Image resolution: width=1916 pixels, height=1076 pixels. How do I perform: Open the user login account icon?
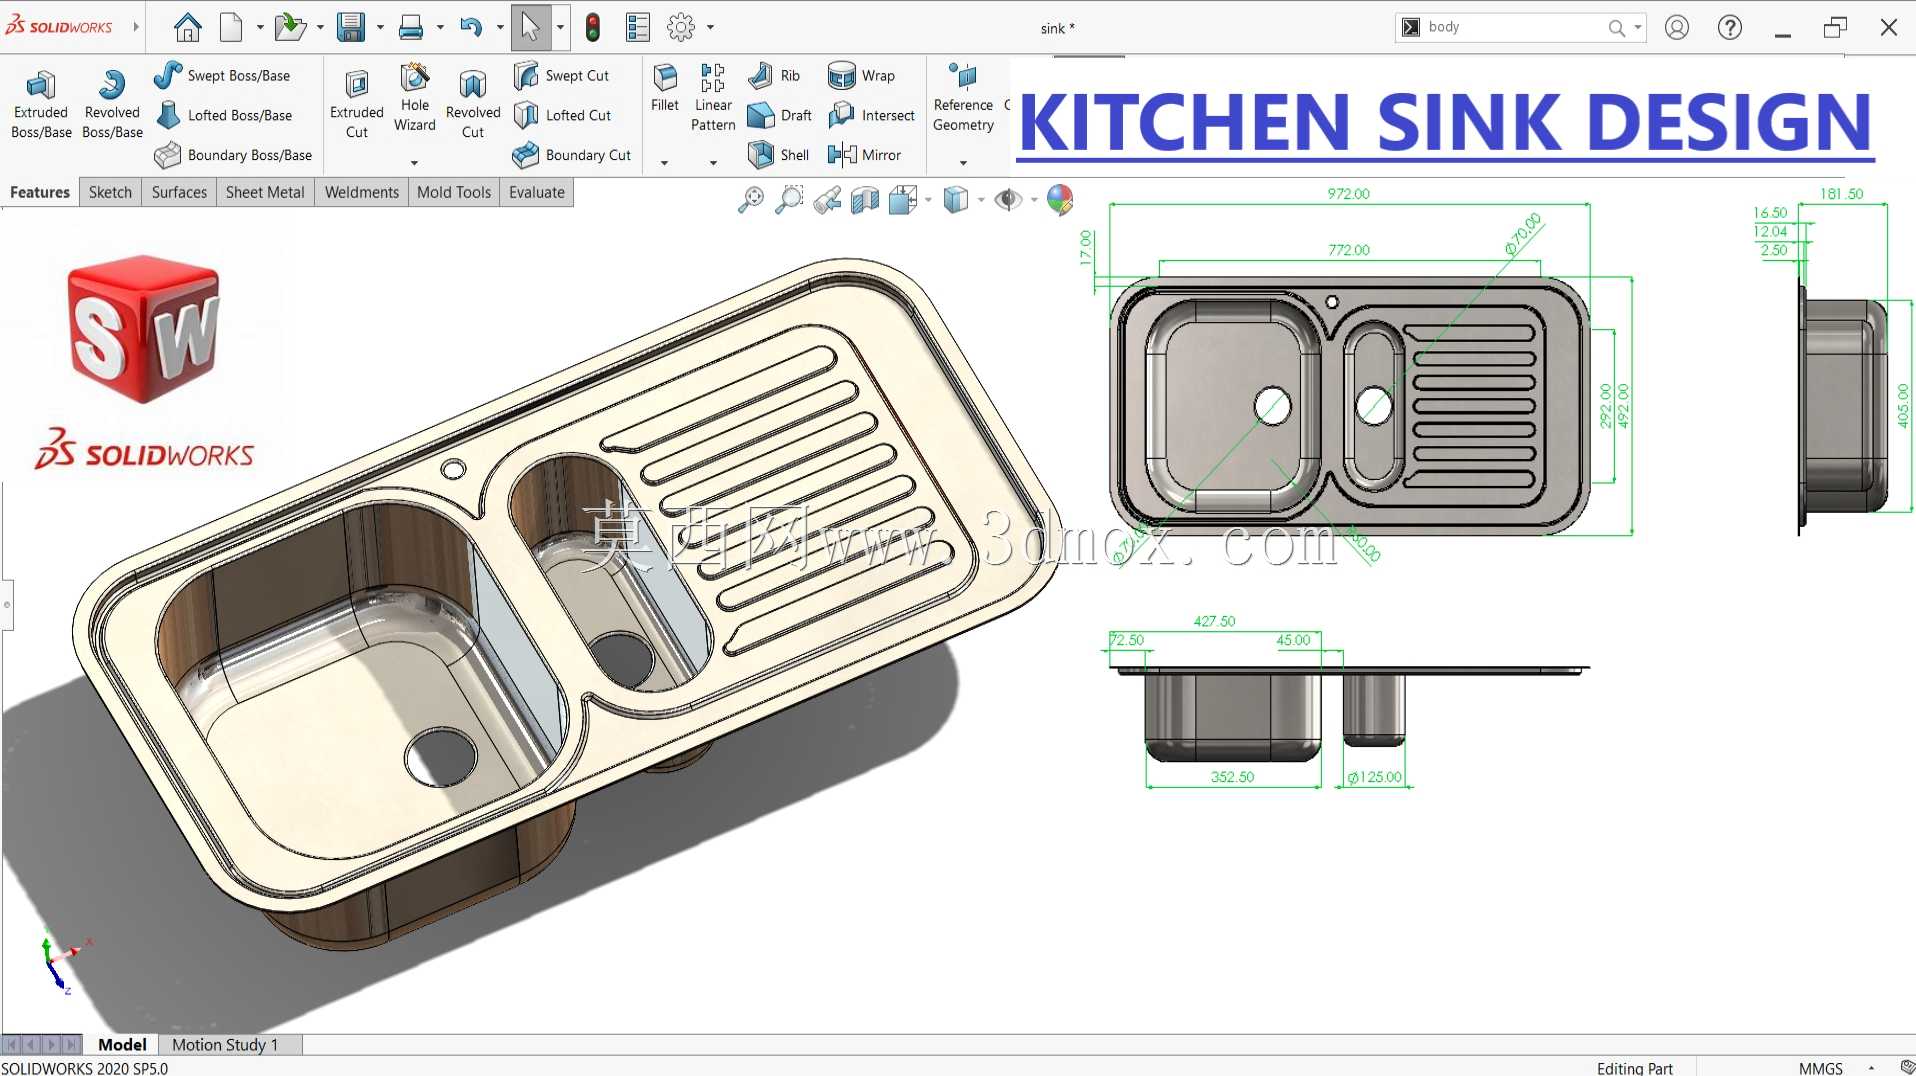pyautogui.click(x=1677, y=27)
